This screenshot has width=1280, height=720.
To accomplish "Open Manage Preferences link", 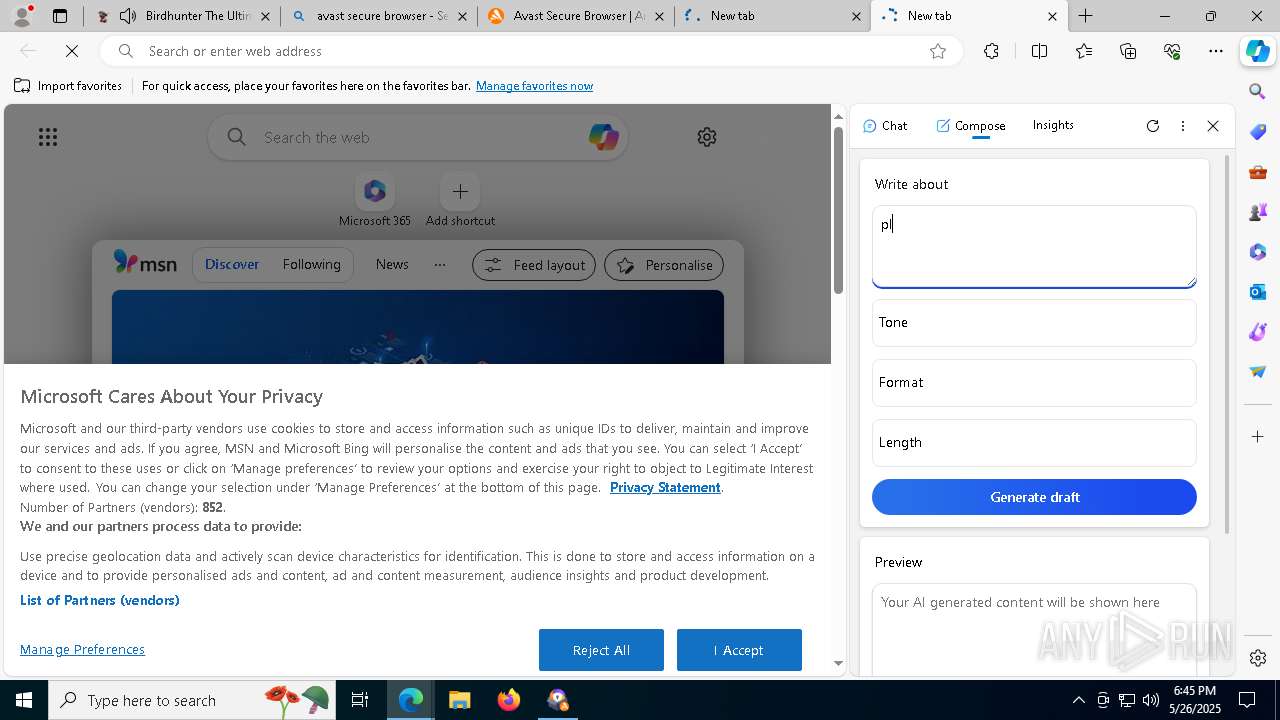I will (82, 649).
